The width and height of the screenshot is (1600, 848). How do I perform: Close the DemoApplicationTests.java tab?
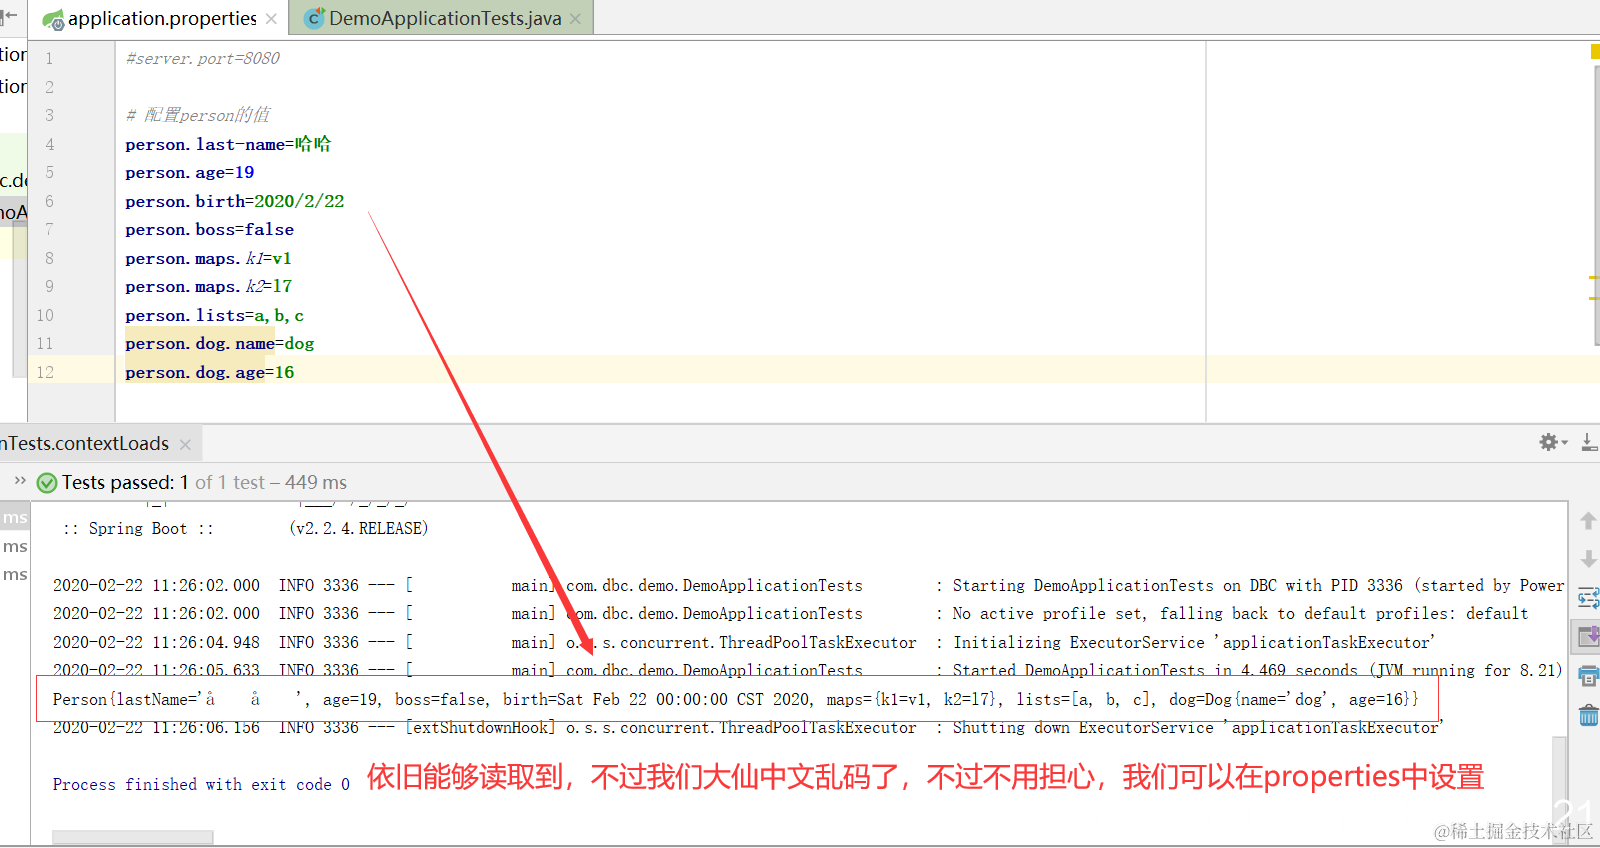(x=575, y=19)
